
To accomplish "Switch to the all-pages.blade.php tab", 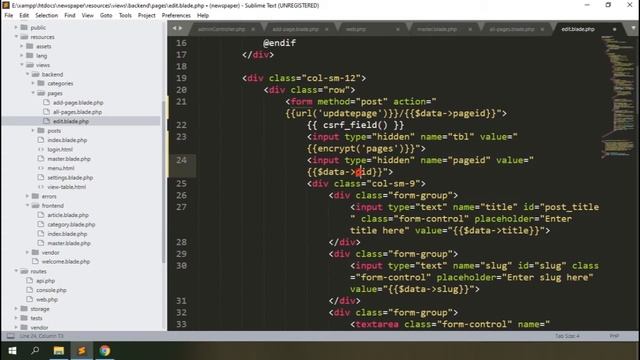I will [512, 29].
